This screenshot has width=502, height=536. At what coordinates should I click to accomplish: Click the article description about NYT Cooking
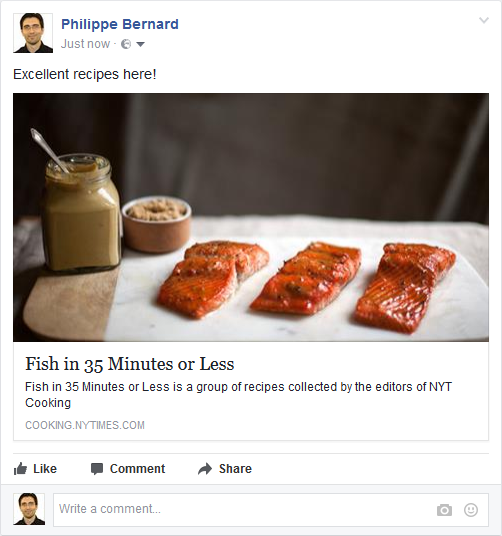click(x=239, y=394)
